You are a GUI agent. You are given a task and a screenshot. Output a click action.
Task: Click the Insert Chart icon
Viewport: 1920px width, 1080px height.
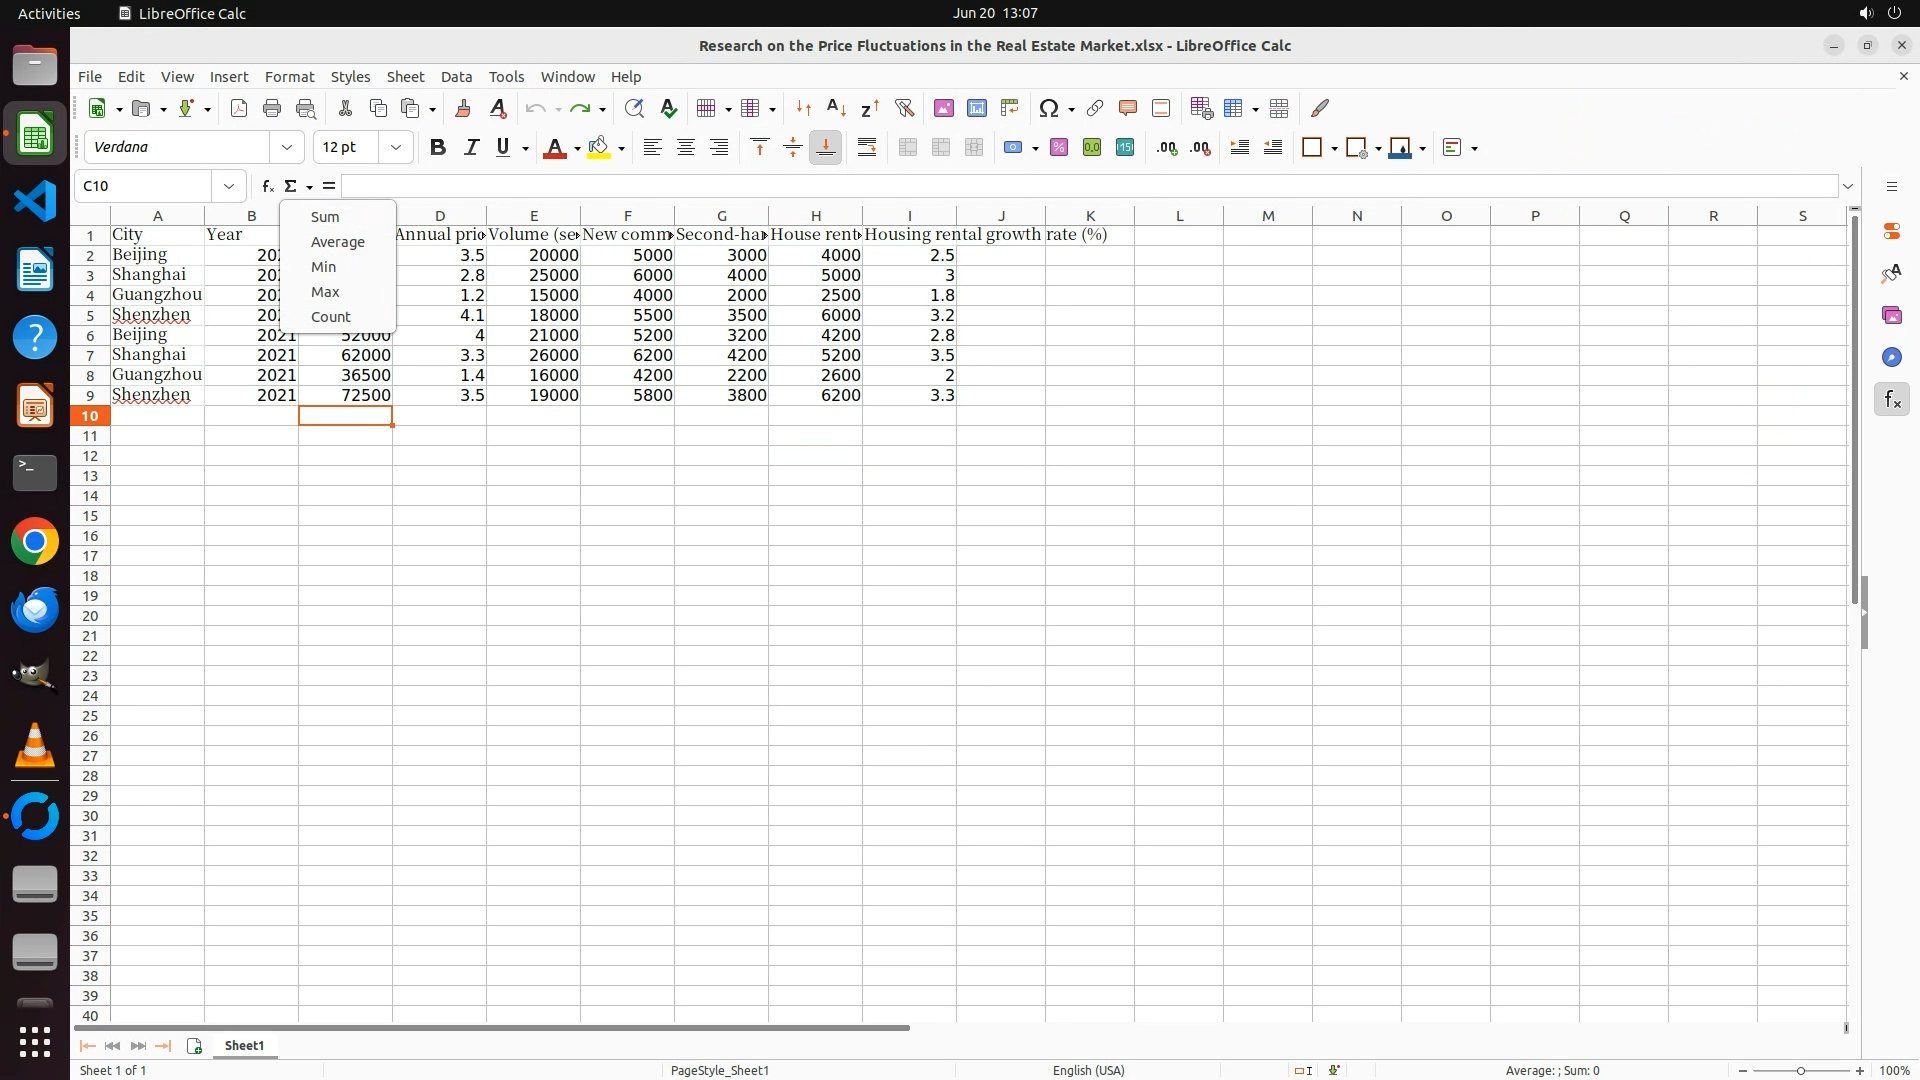point(977,108)
